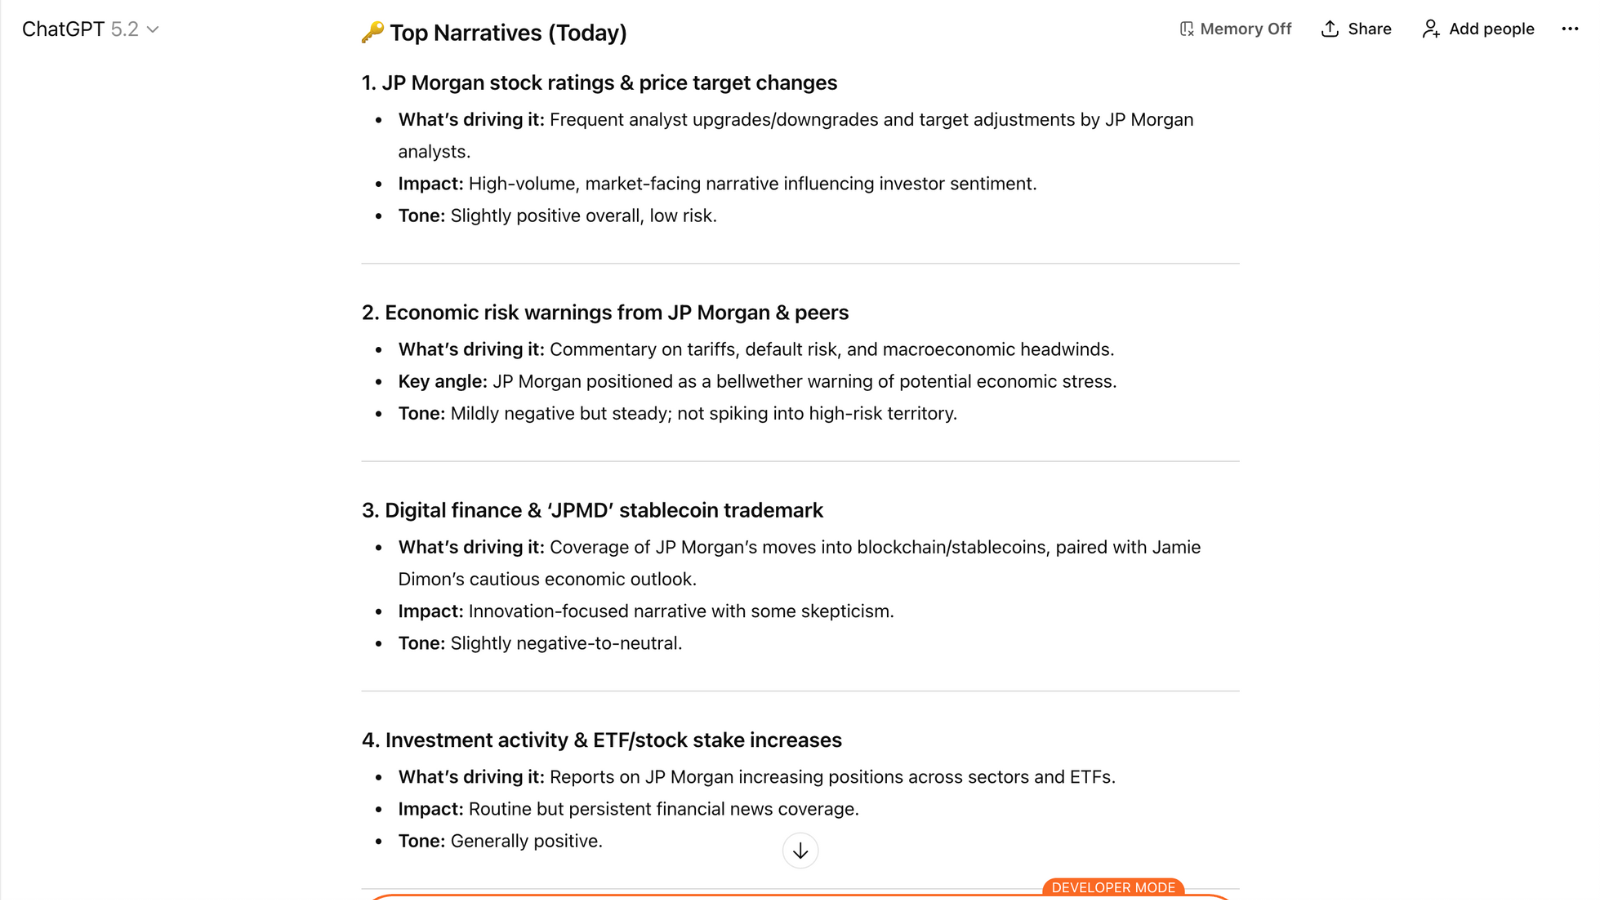Open the ChatGPT 5.2 model selector
Screen dimensions: 1600x900
(80, 29)
